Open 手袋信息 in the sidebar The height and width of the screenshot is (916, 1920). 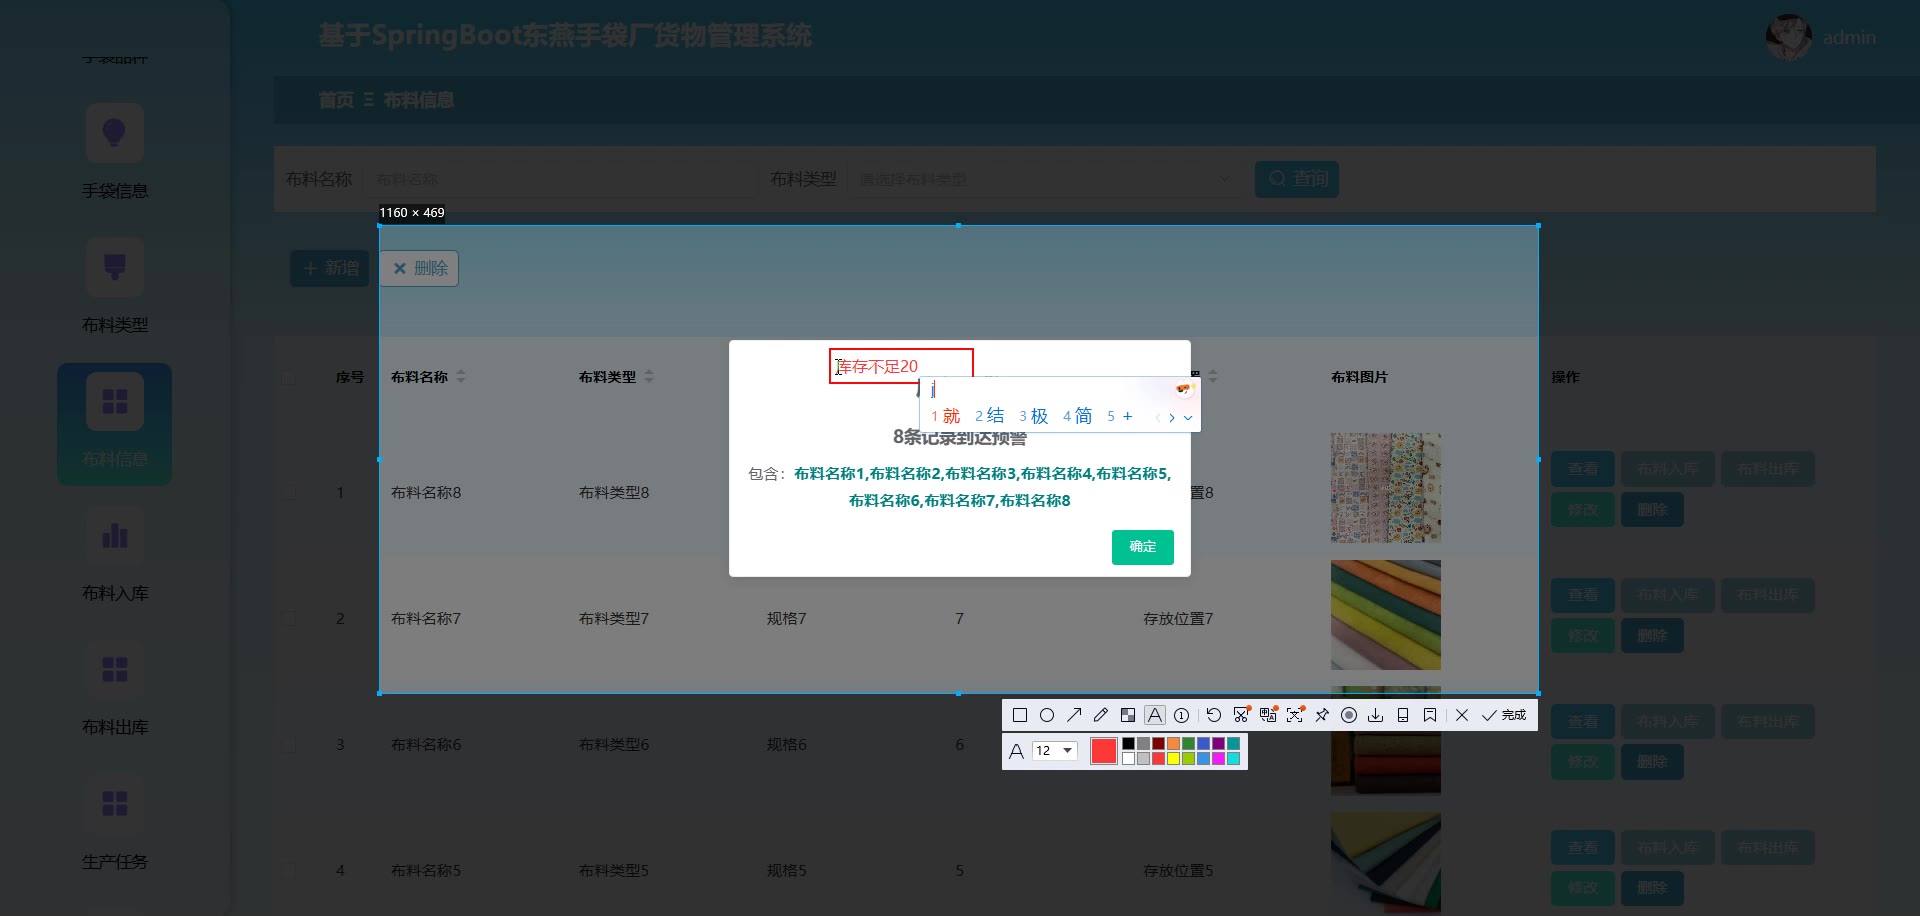click(115, 151)
